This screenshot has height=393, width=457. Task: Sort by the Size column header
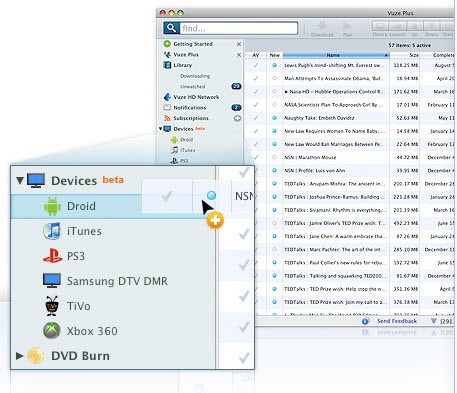pos(405,55)
